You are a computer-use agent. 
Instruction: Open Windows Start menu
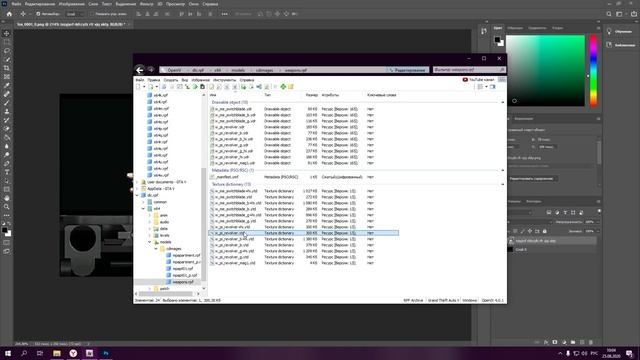[x=8, y=353]
